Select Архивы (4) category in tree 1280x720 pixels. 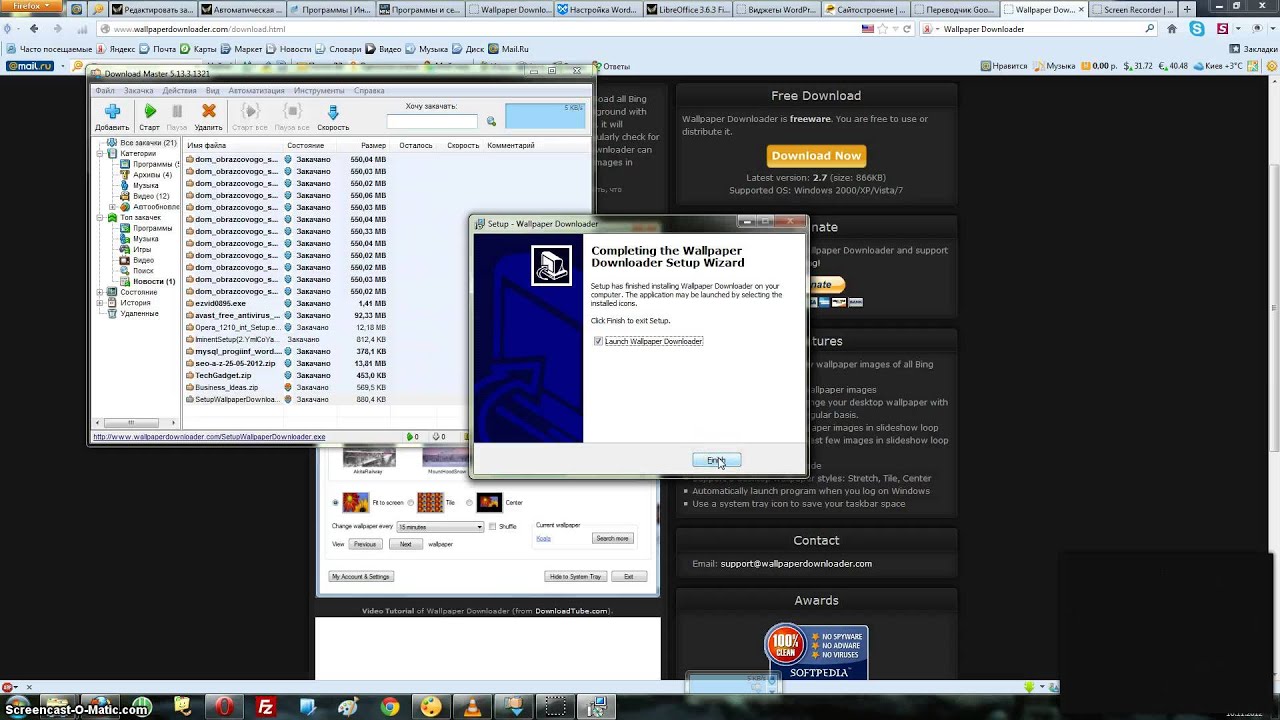click(x=144, y=175)
